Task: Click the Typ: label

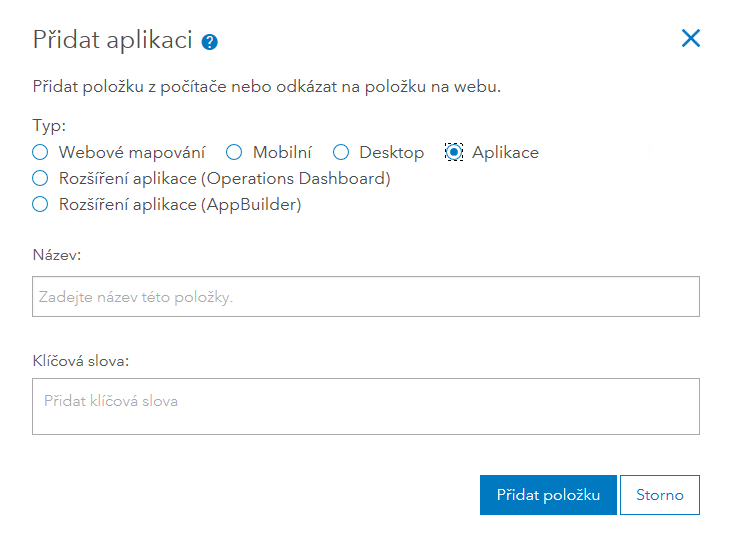Action: 49,128
